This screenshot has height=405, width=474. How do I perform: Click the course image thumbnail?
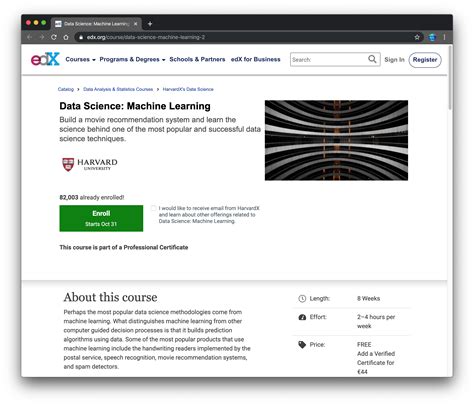pyautogui.click(x=336, y=140)
